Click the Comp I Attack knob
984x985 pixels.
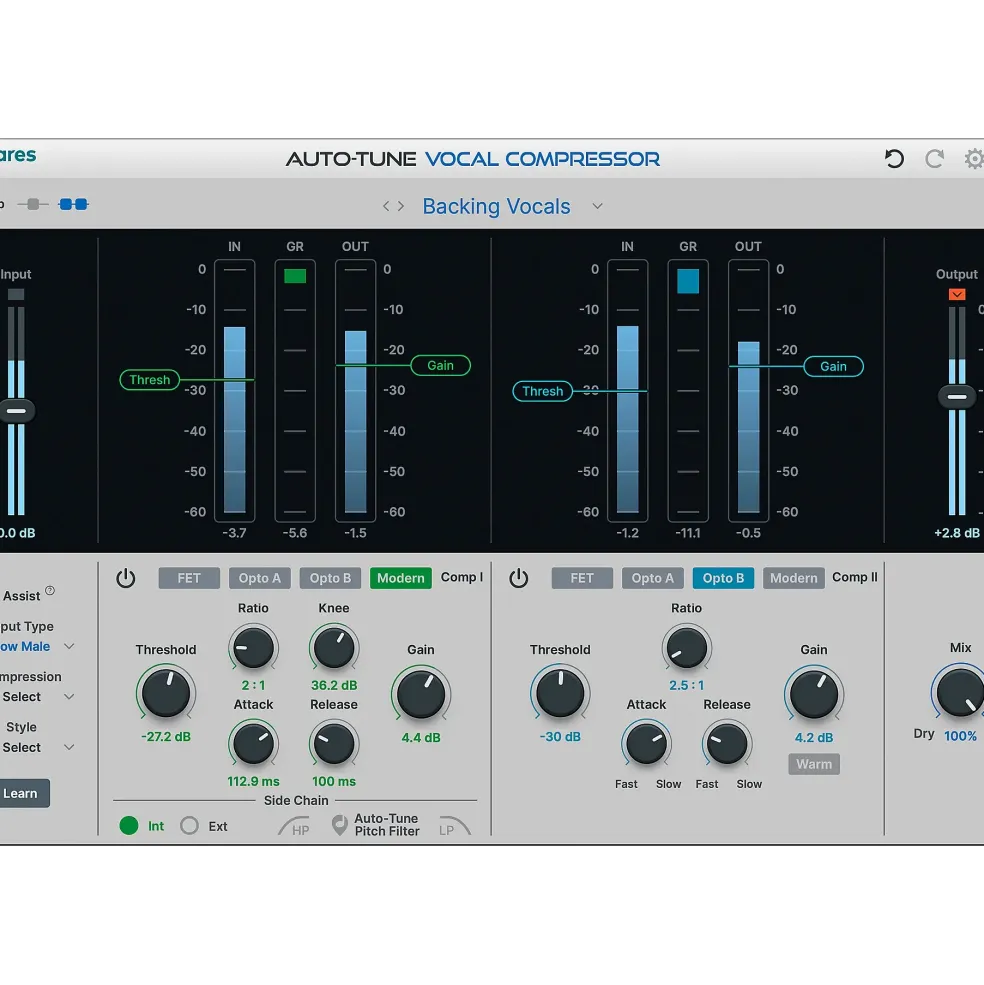[x=253, y=744]
